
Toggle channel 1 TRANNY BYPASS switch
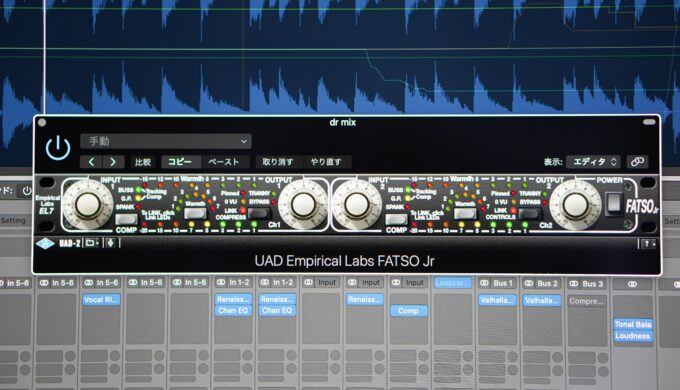[258, 213]
